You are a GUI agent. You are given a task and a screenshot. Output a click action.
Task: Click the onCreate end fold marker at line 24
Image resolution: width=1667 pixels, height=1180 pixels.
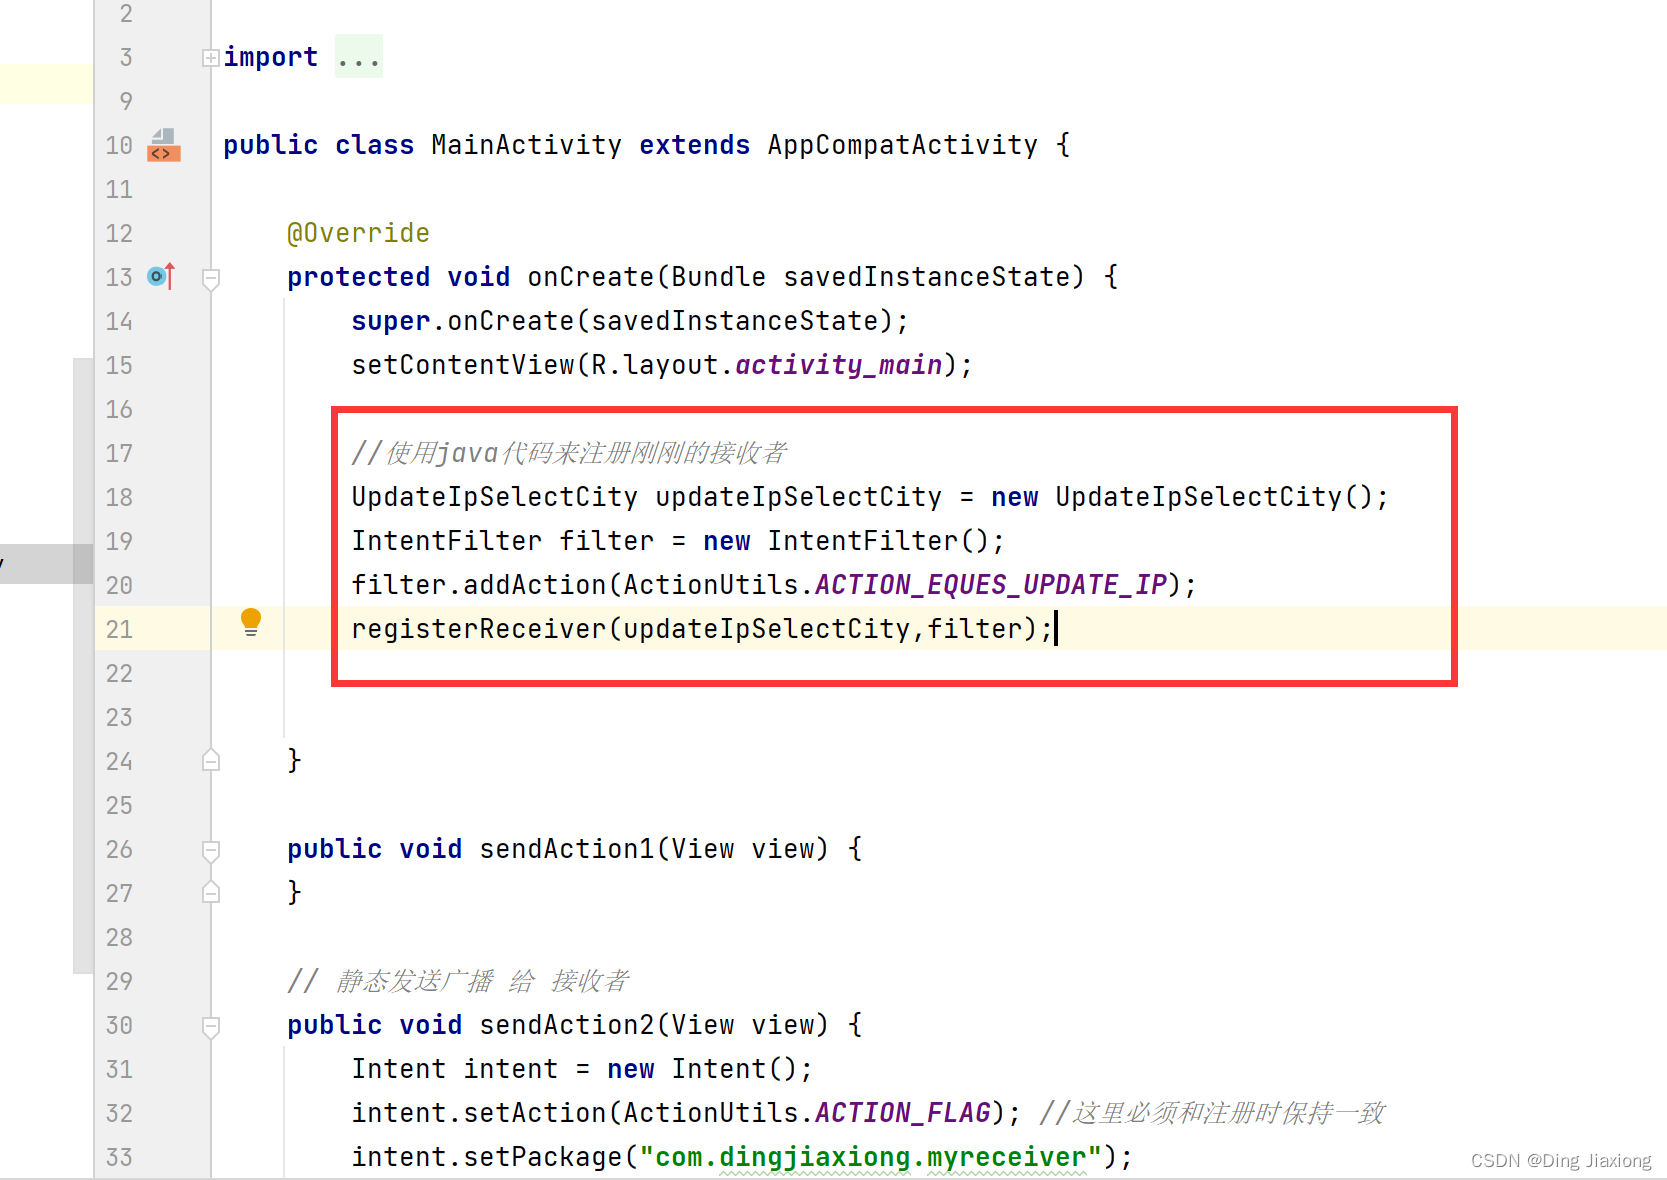point(210,760)
